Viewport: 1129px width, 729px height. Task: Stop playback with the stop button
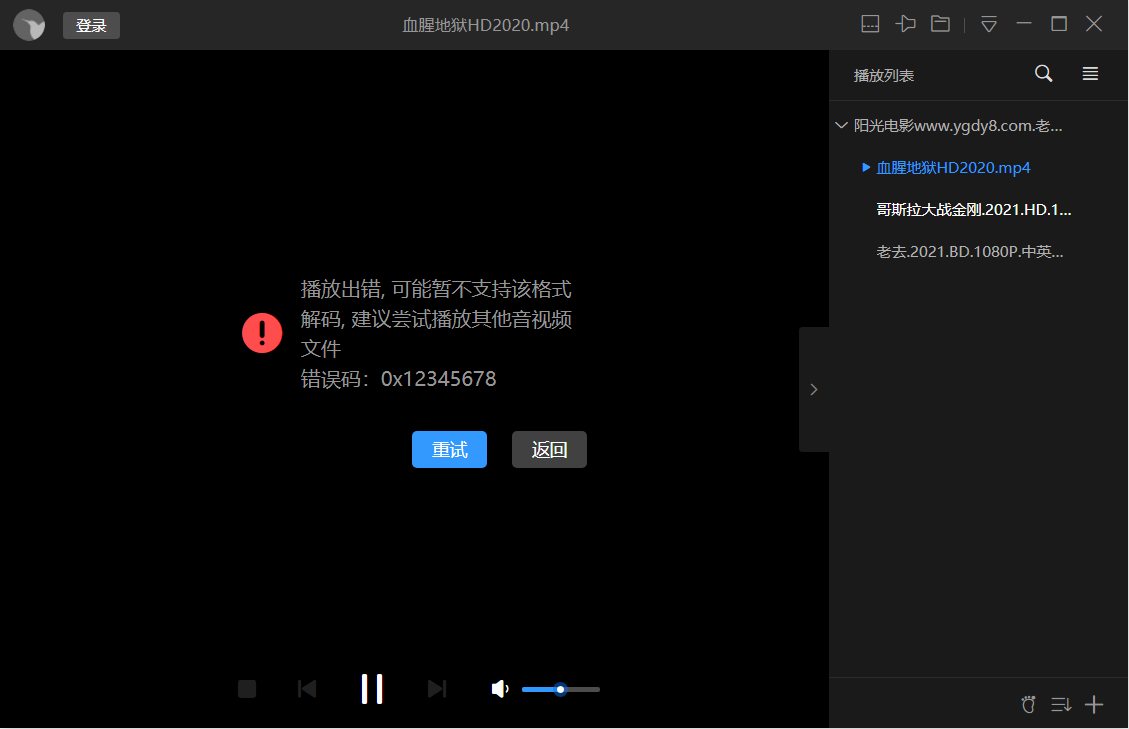click(x=246, y=689)
